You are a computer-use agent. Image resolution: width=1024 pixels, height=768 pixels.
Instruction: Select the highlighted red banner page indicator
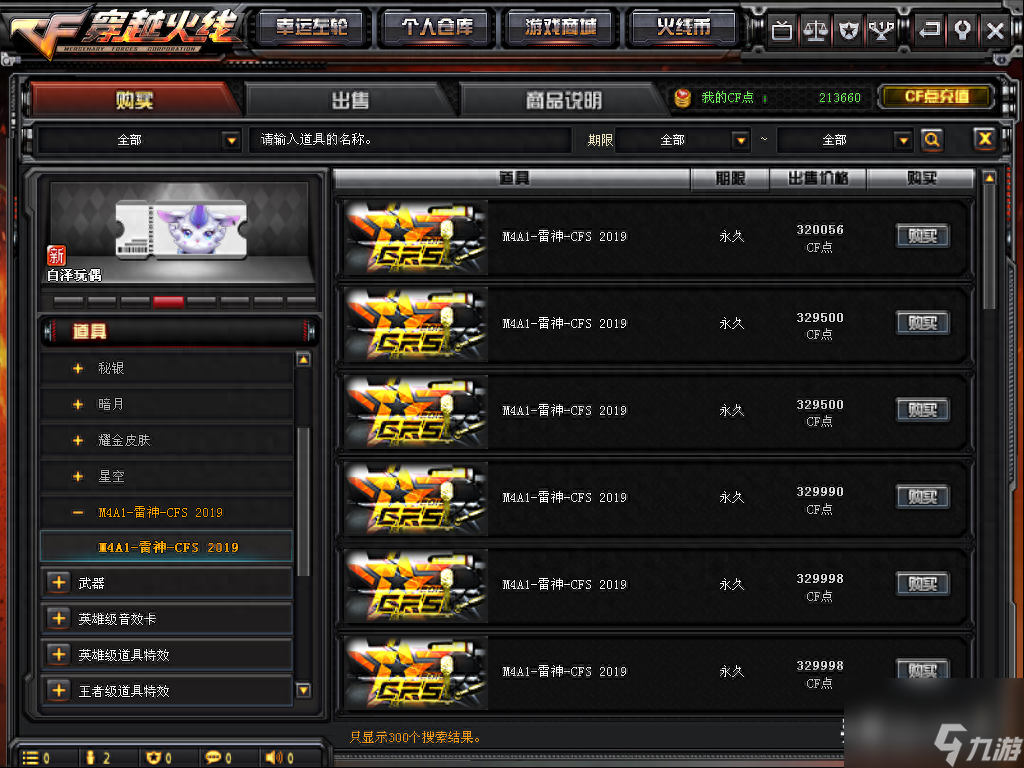click(x=168, y=302)
